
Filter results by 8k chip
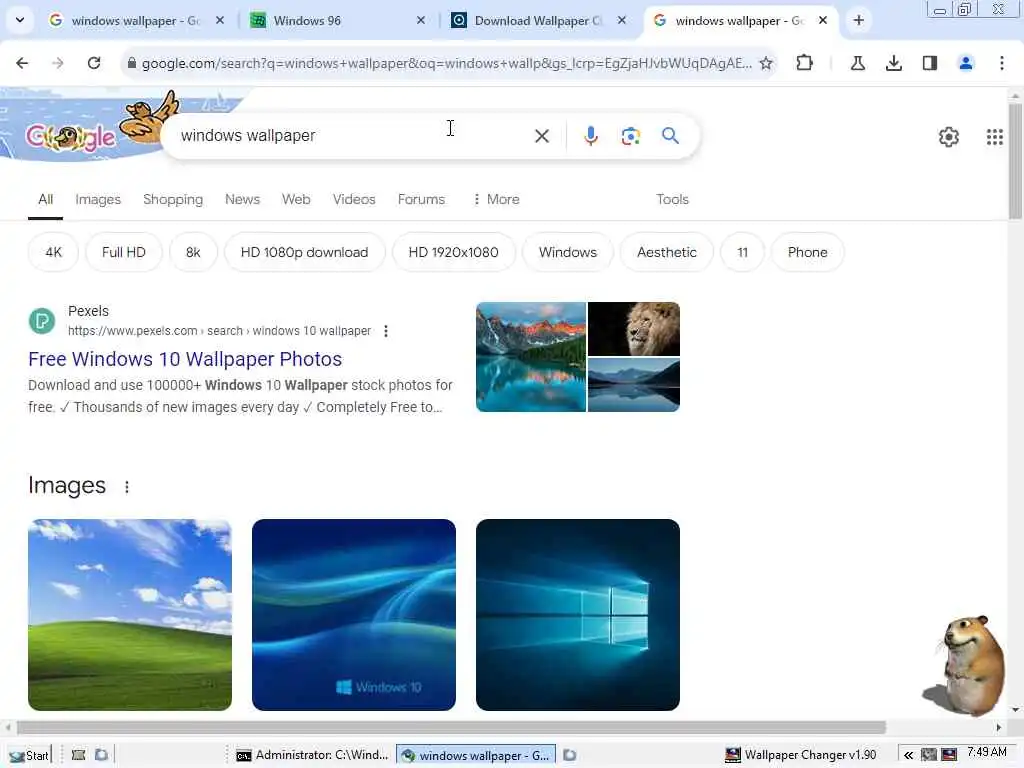(193, 252)
